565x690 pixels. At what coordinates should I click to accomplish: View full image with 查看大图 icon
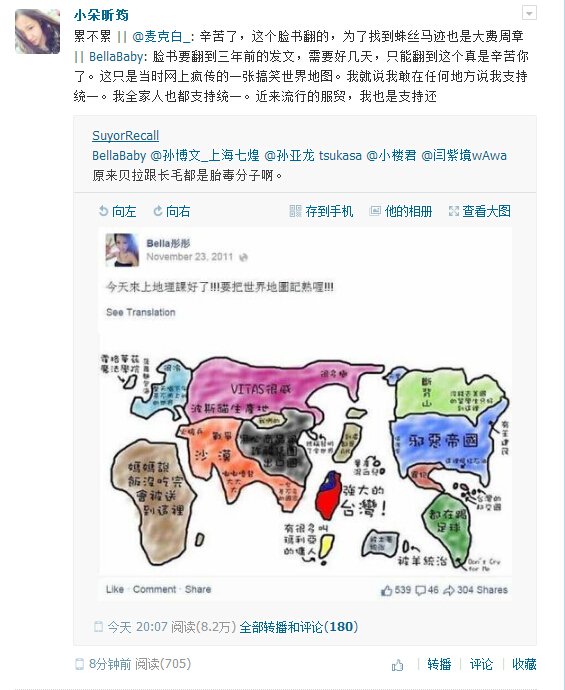pos(454,211)
